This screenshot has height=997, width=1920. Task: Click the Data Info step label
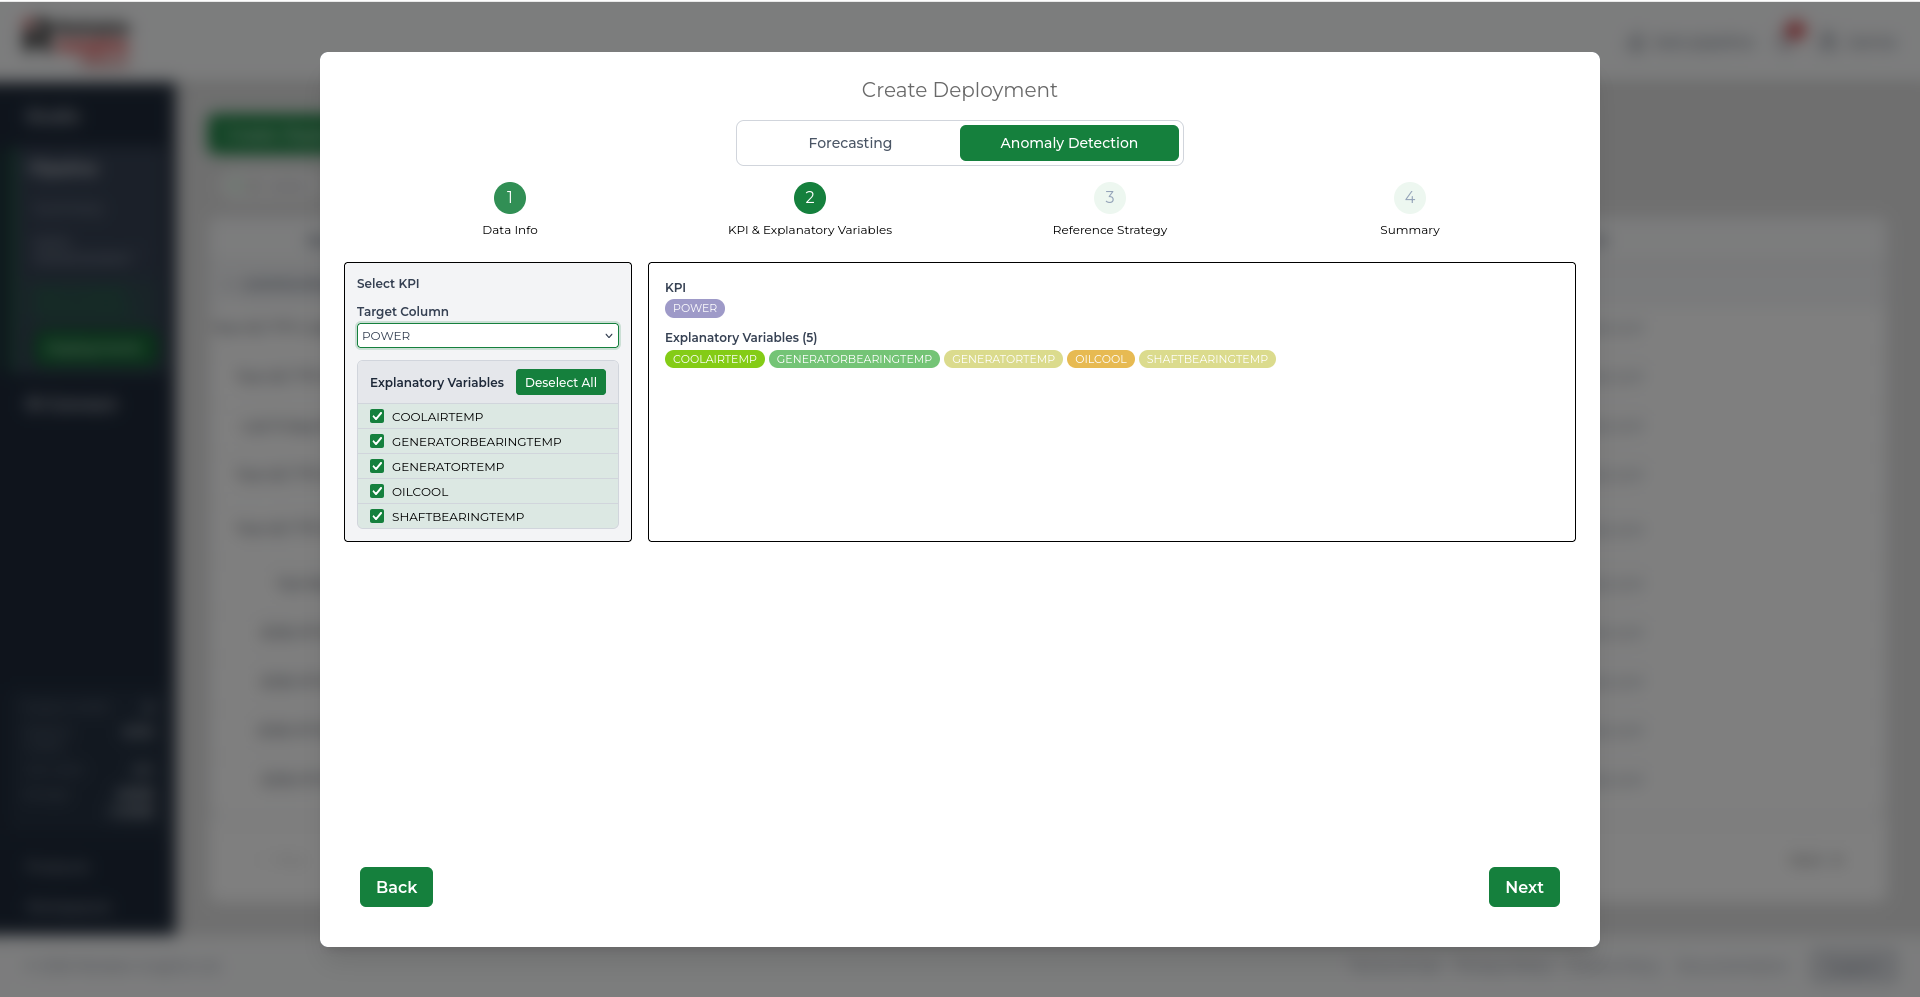[x=510, y=230]
